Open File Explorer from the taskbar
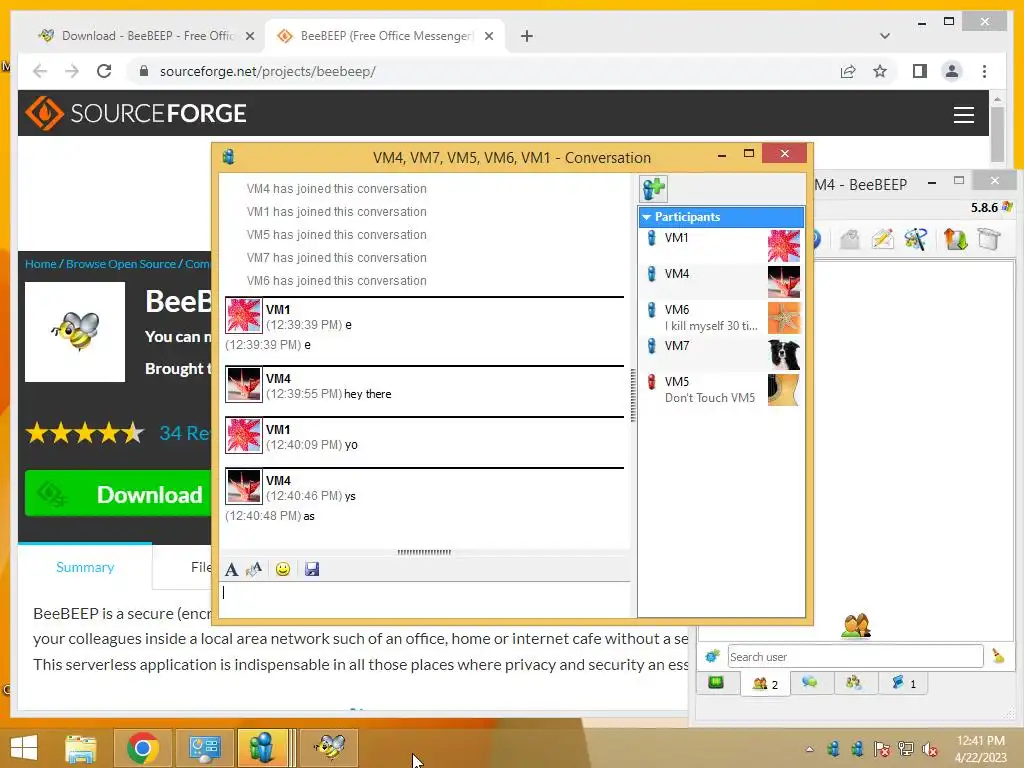The image size is (1024, 768). click(x=80, y=748)
